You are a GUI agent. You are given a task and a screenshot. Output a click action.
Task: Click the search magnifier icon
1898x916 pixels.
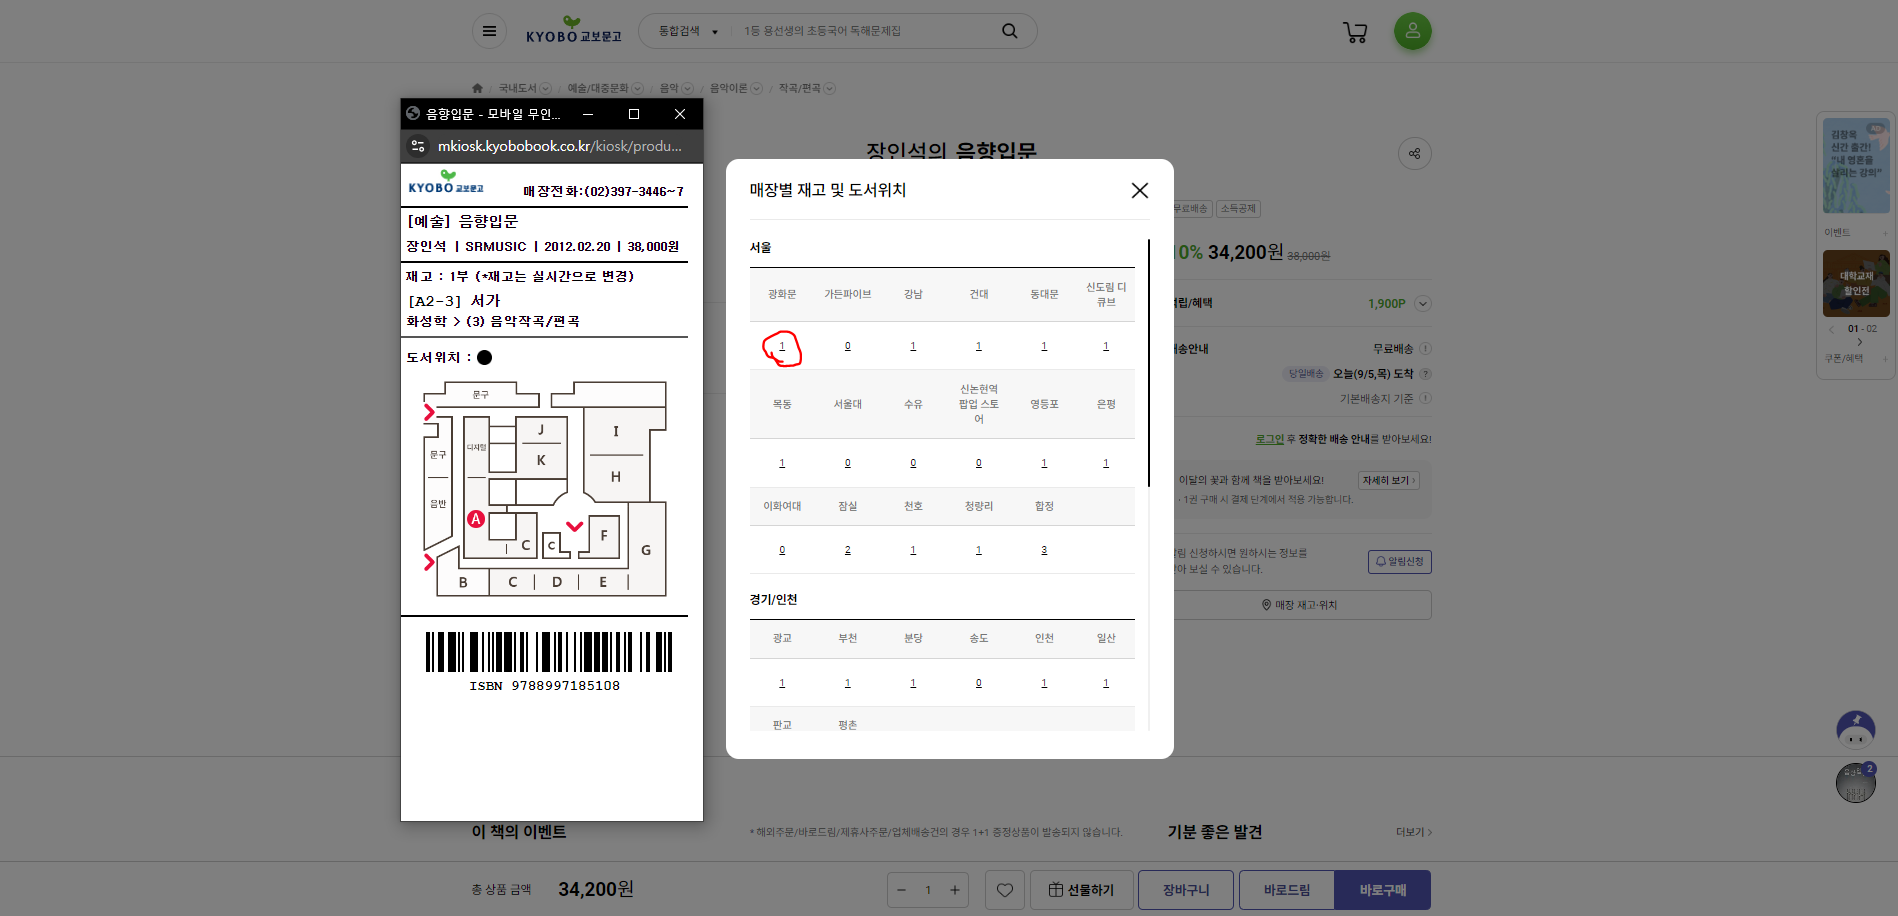click(1009, 30)
